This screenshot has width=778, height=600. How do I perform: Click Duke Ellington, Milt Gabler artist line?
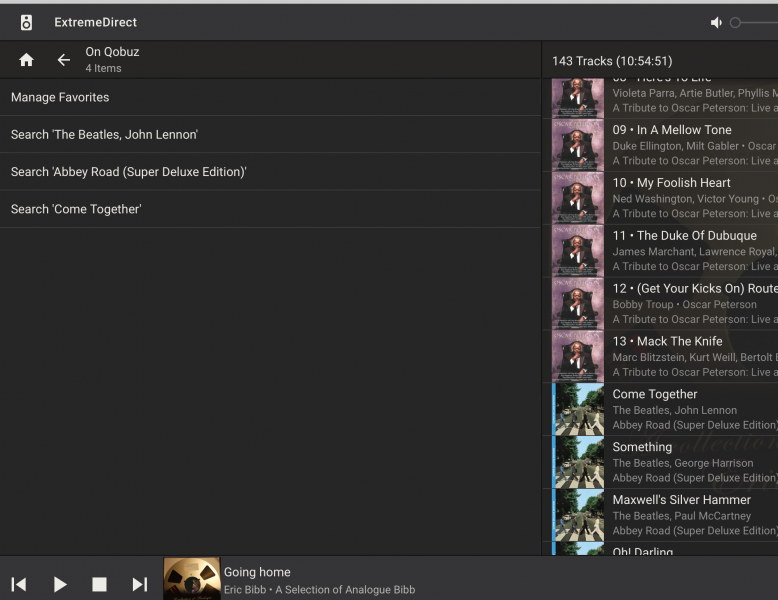(695, 146)
